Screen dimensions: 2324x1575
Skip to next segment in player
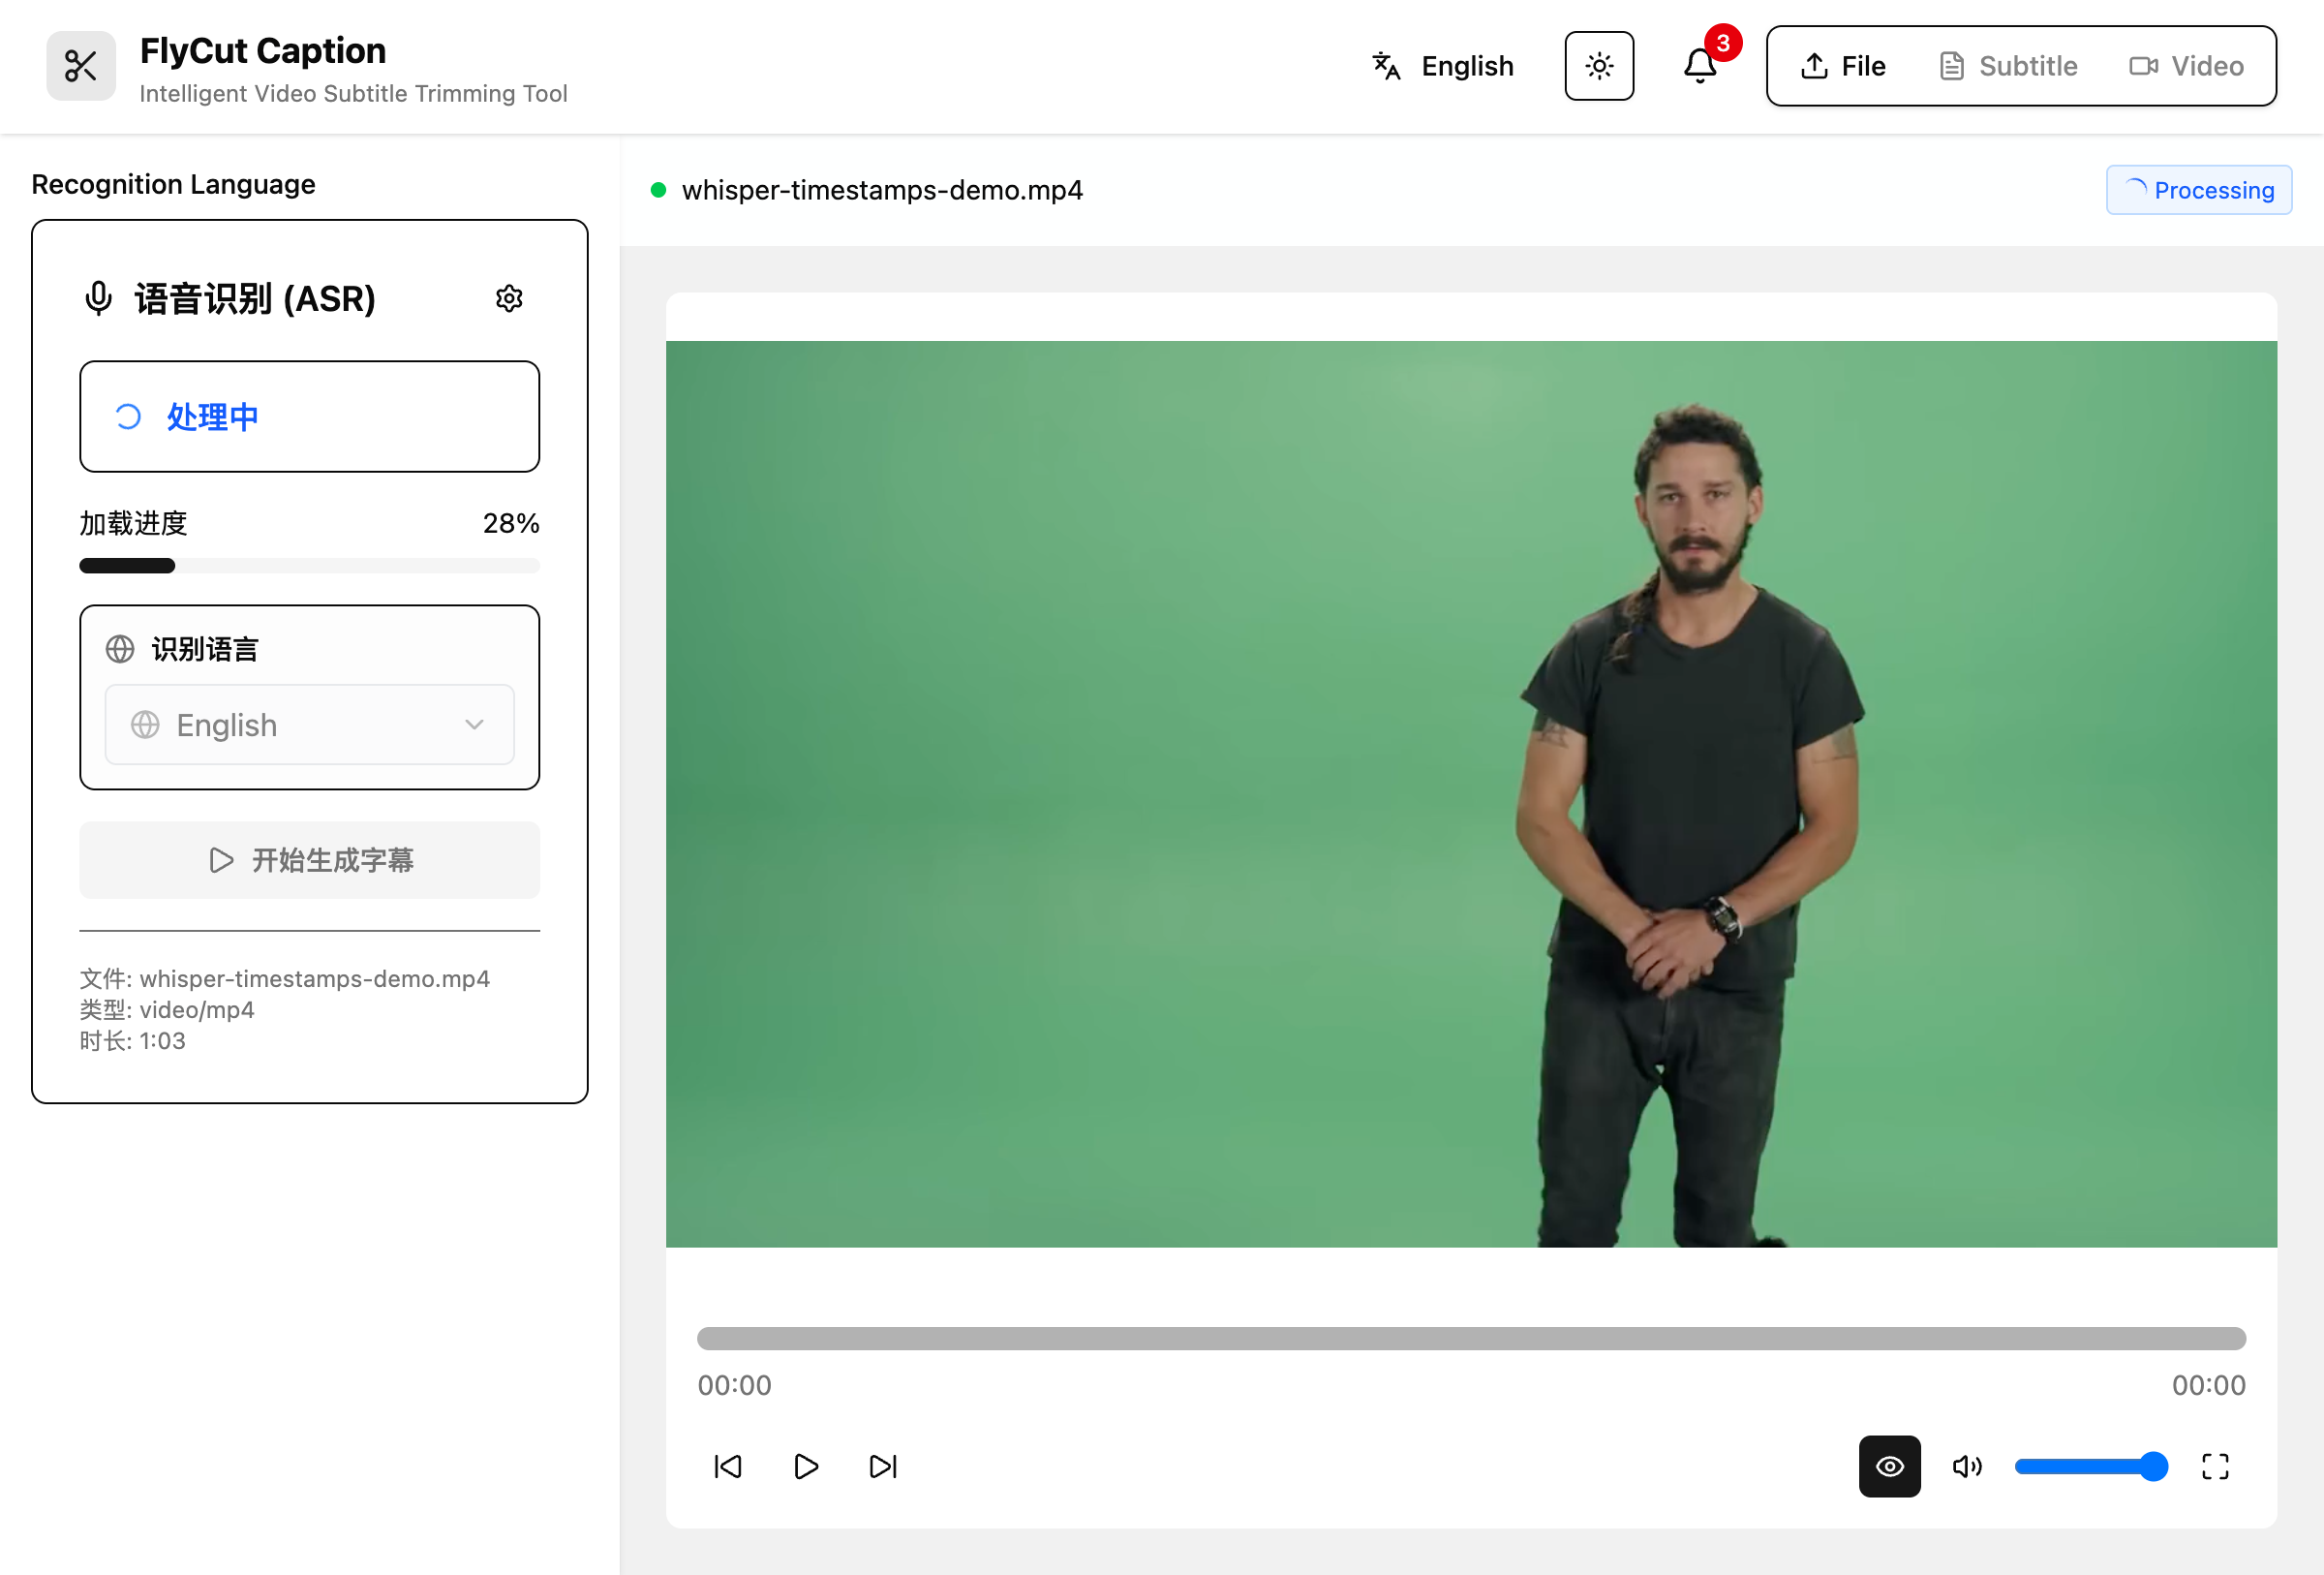tap(883, 1466)
